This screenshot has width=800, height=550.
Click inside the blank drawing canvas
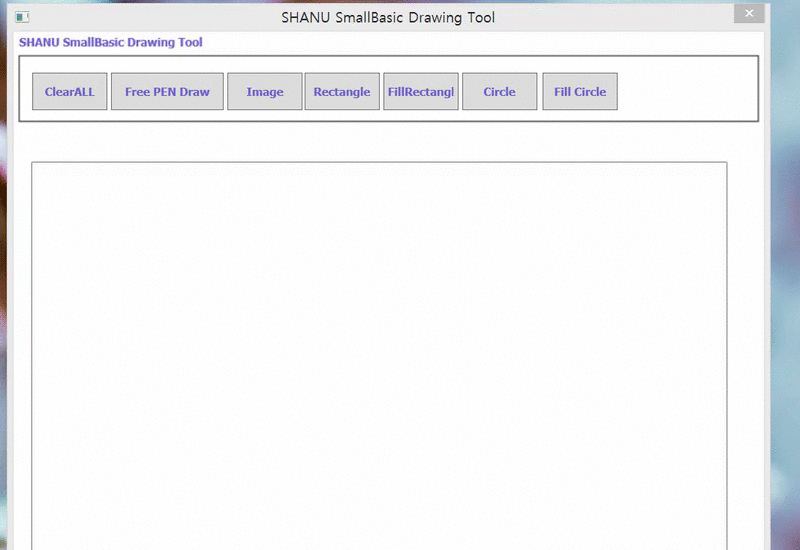[379, 356]
